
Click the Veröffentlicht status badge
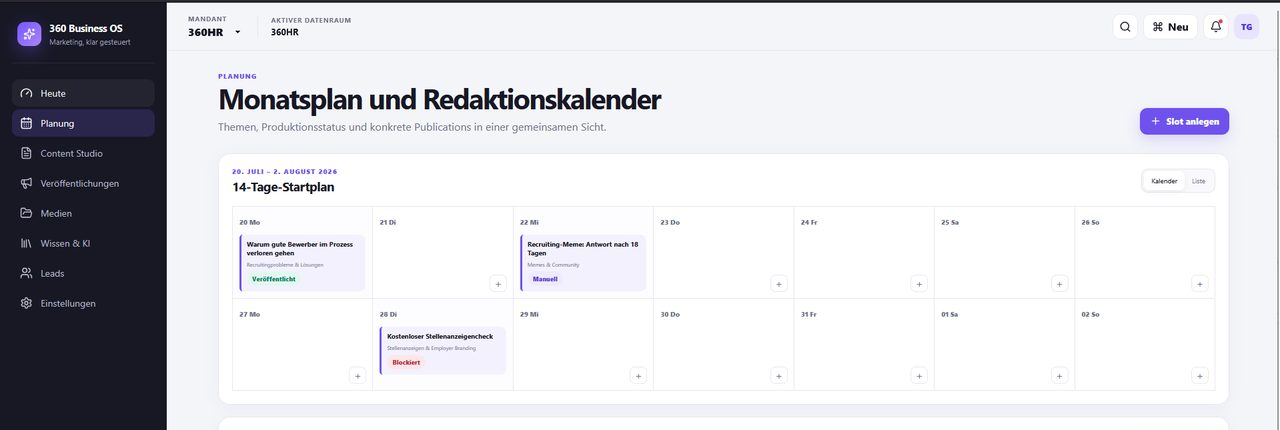(273, 279)
